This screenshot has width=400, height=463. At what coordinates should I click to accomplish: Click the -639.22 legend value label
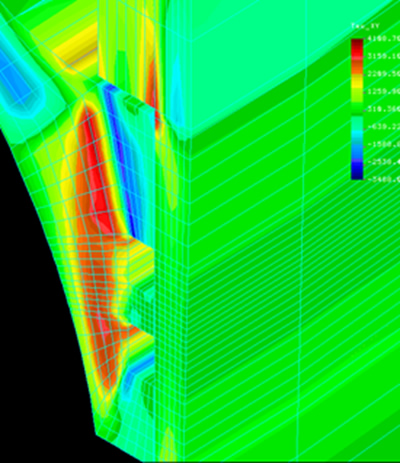tap(382, 127)
